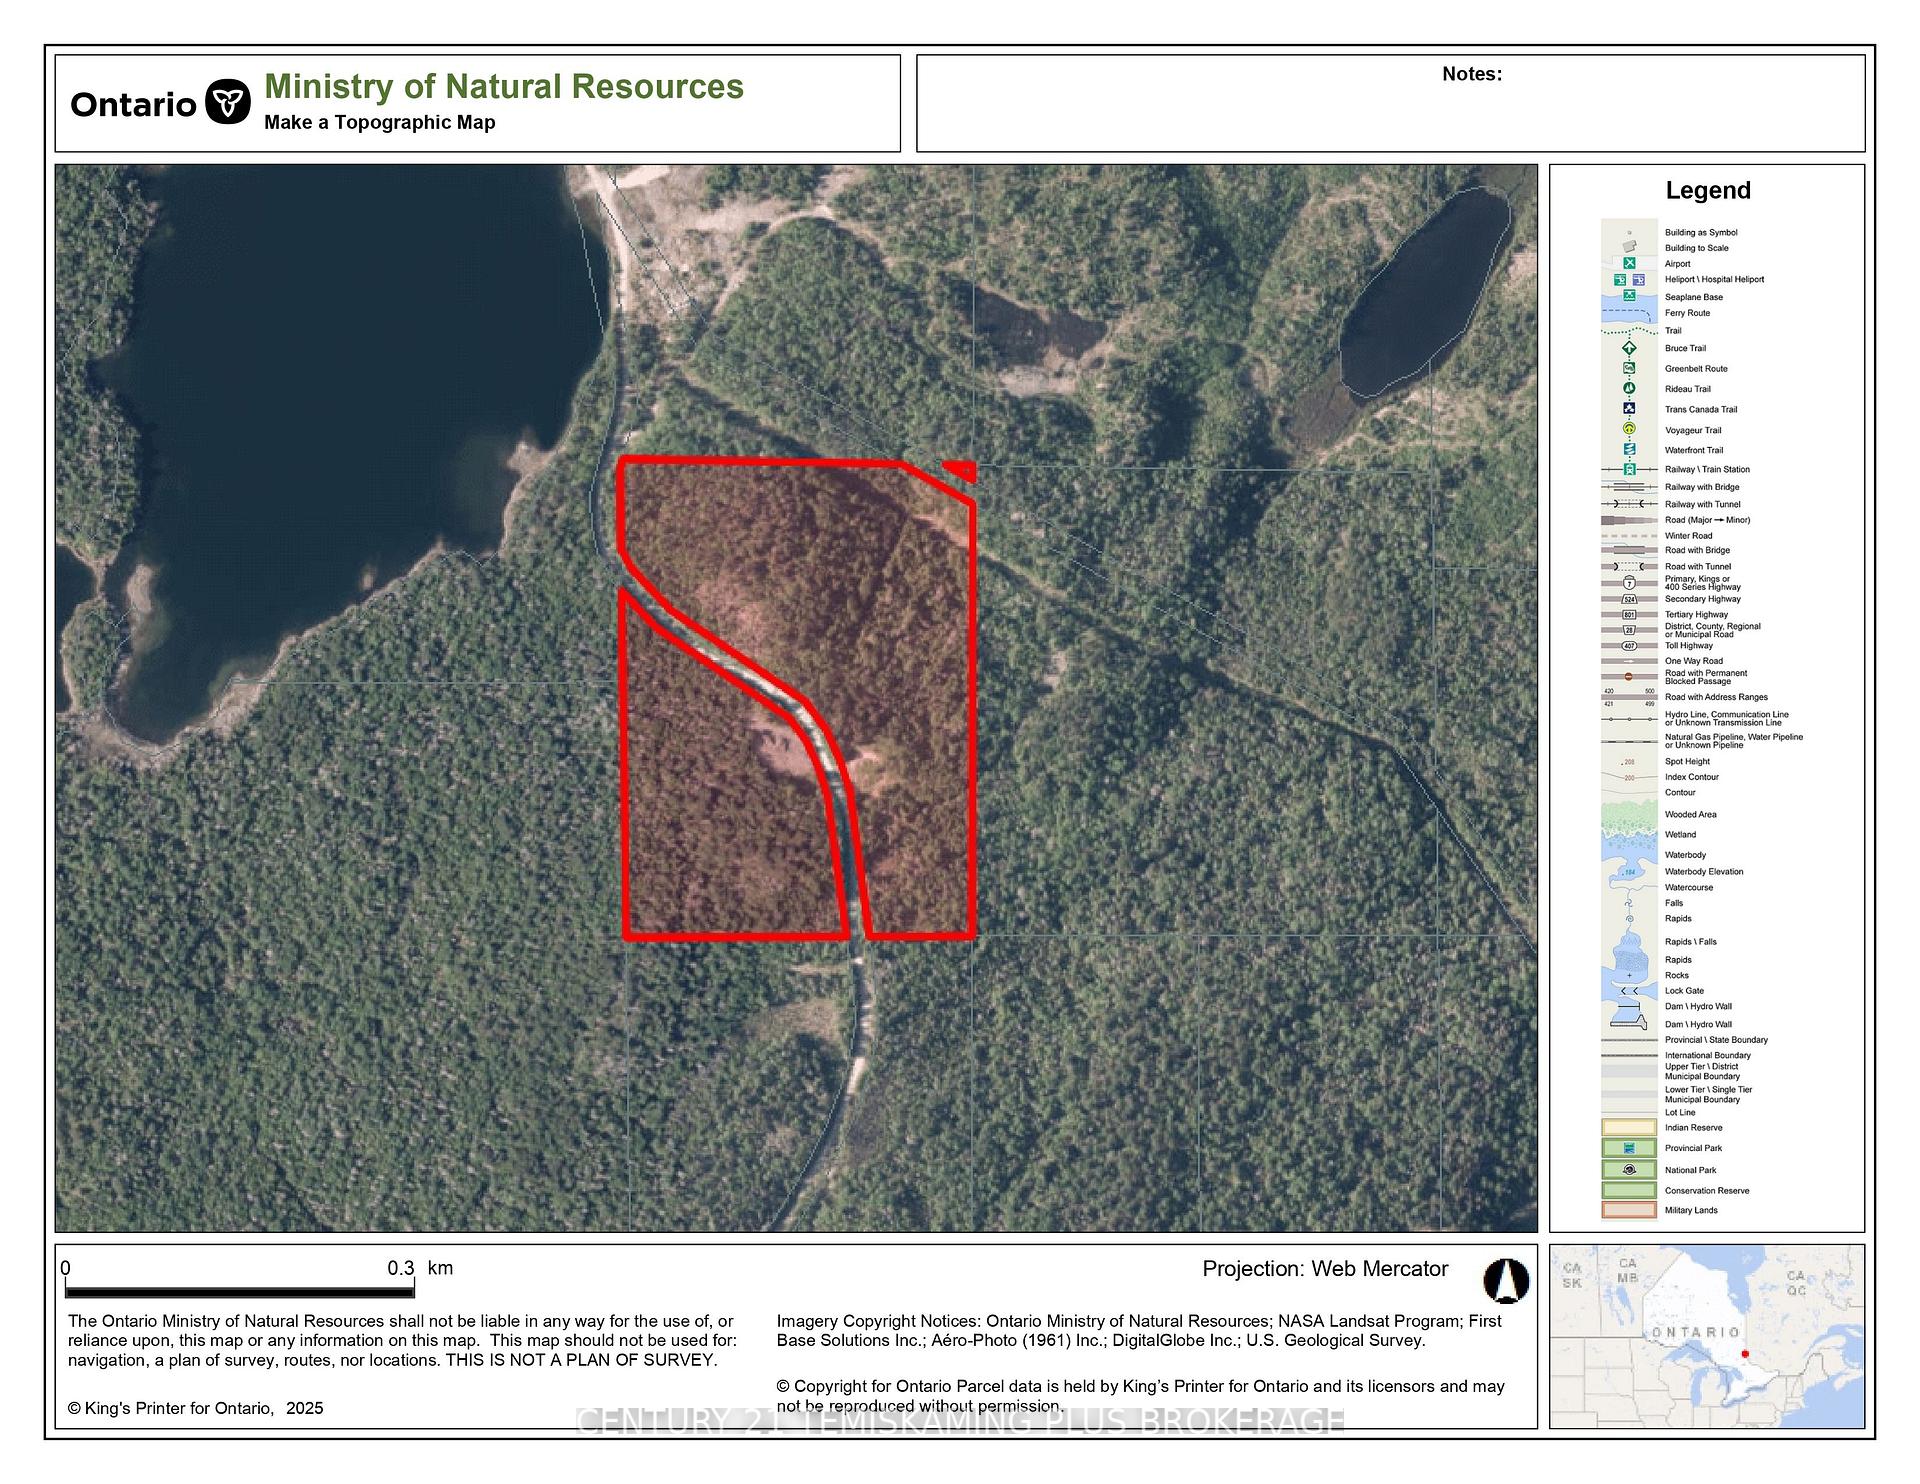Viewport: 1920px width, 1484px height.
Task: Click the north arrow compass icon
Action: coord(1506,1280)
